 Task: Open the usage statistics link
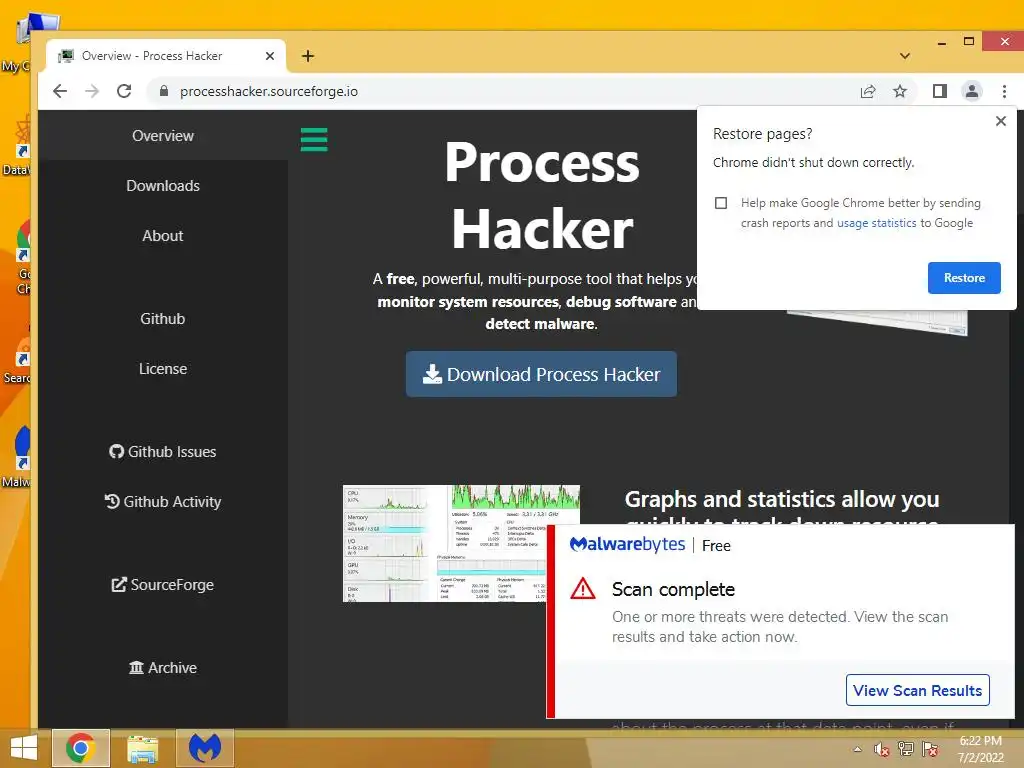click(876, 223)
